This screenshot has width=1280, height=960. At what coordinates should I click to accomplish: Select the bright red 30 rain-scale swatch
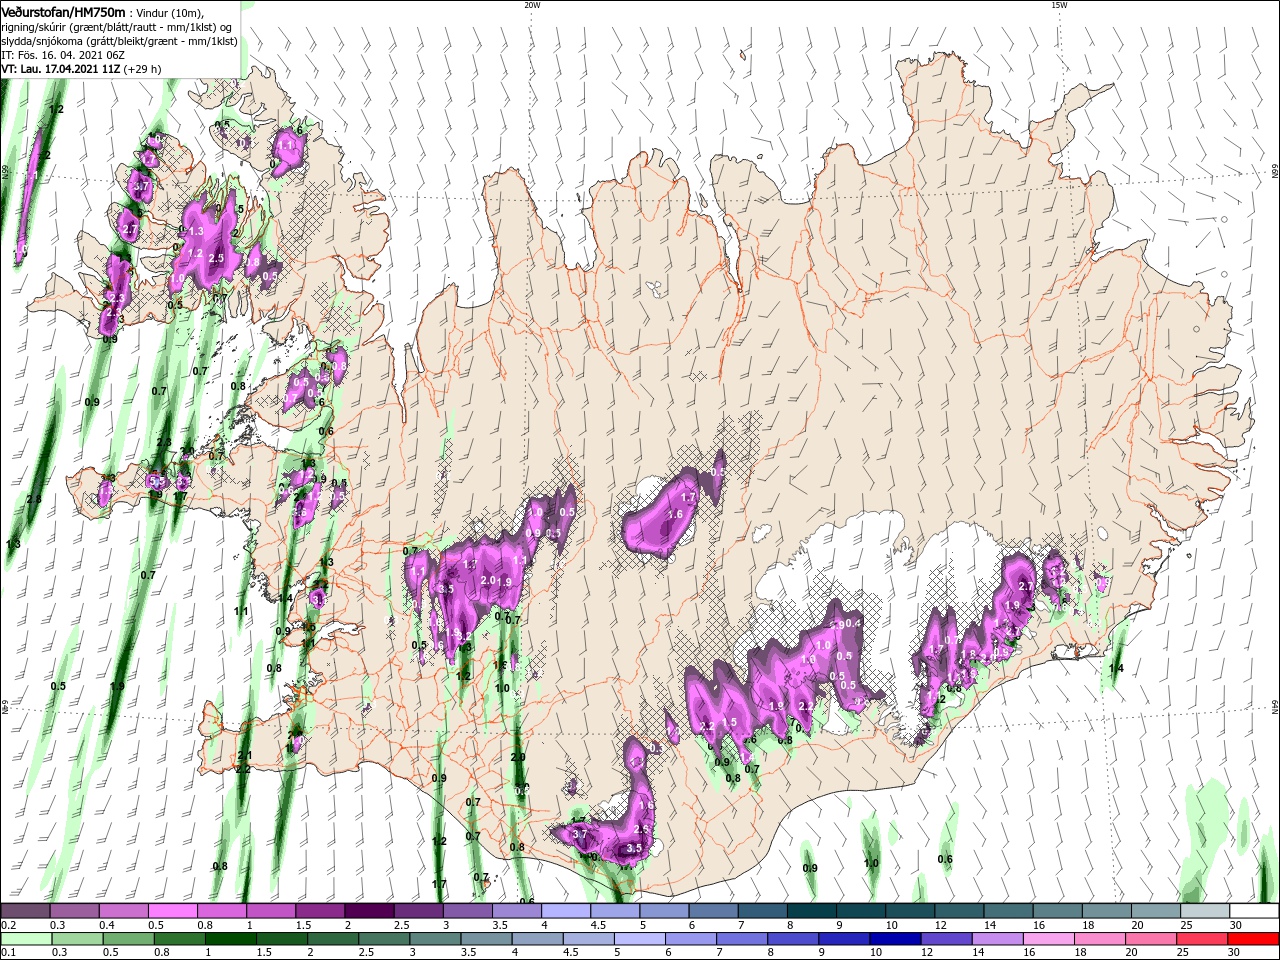point(1253,939)
